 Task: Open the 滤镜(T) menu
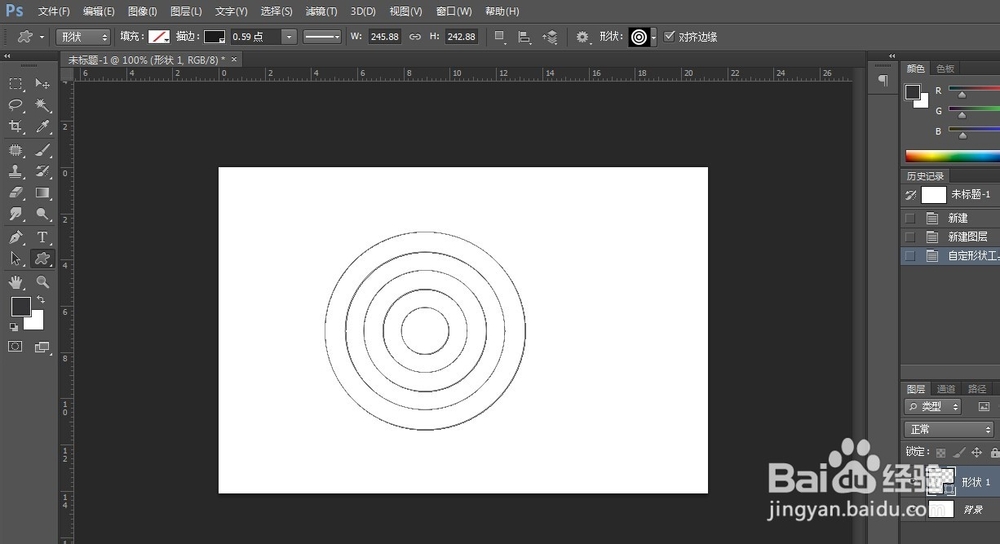[320, 11]
